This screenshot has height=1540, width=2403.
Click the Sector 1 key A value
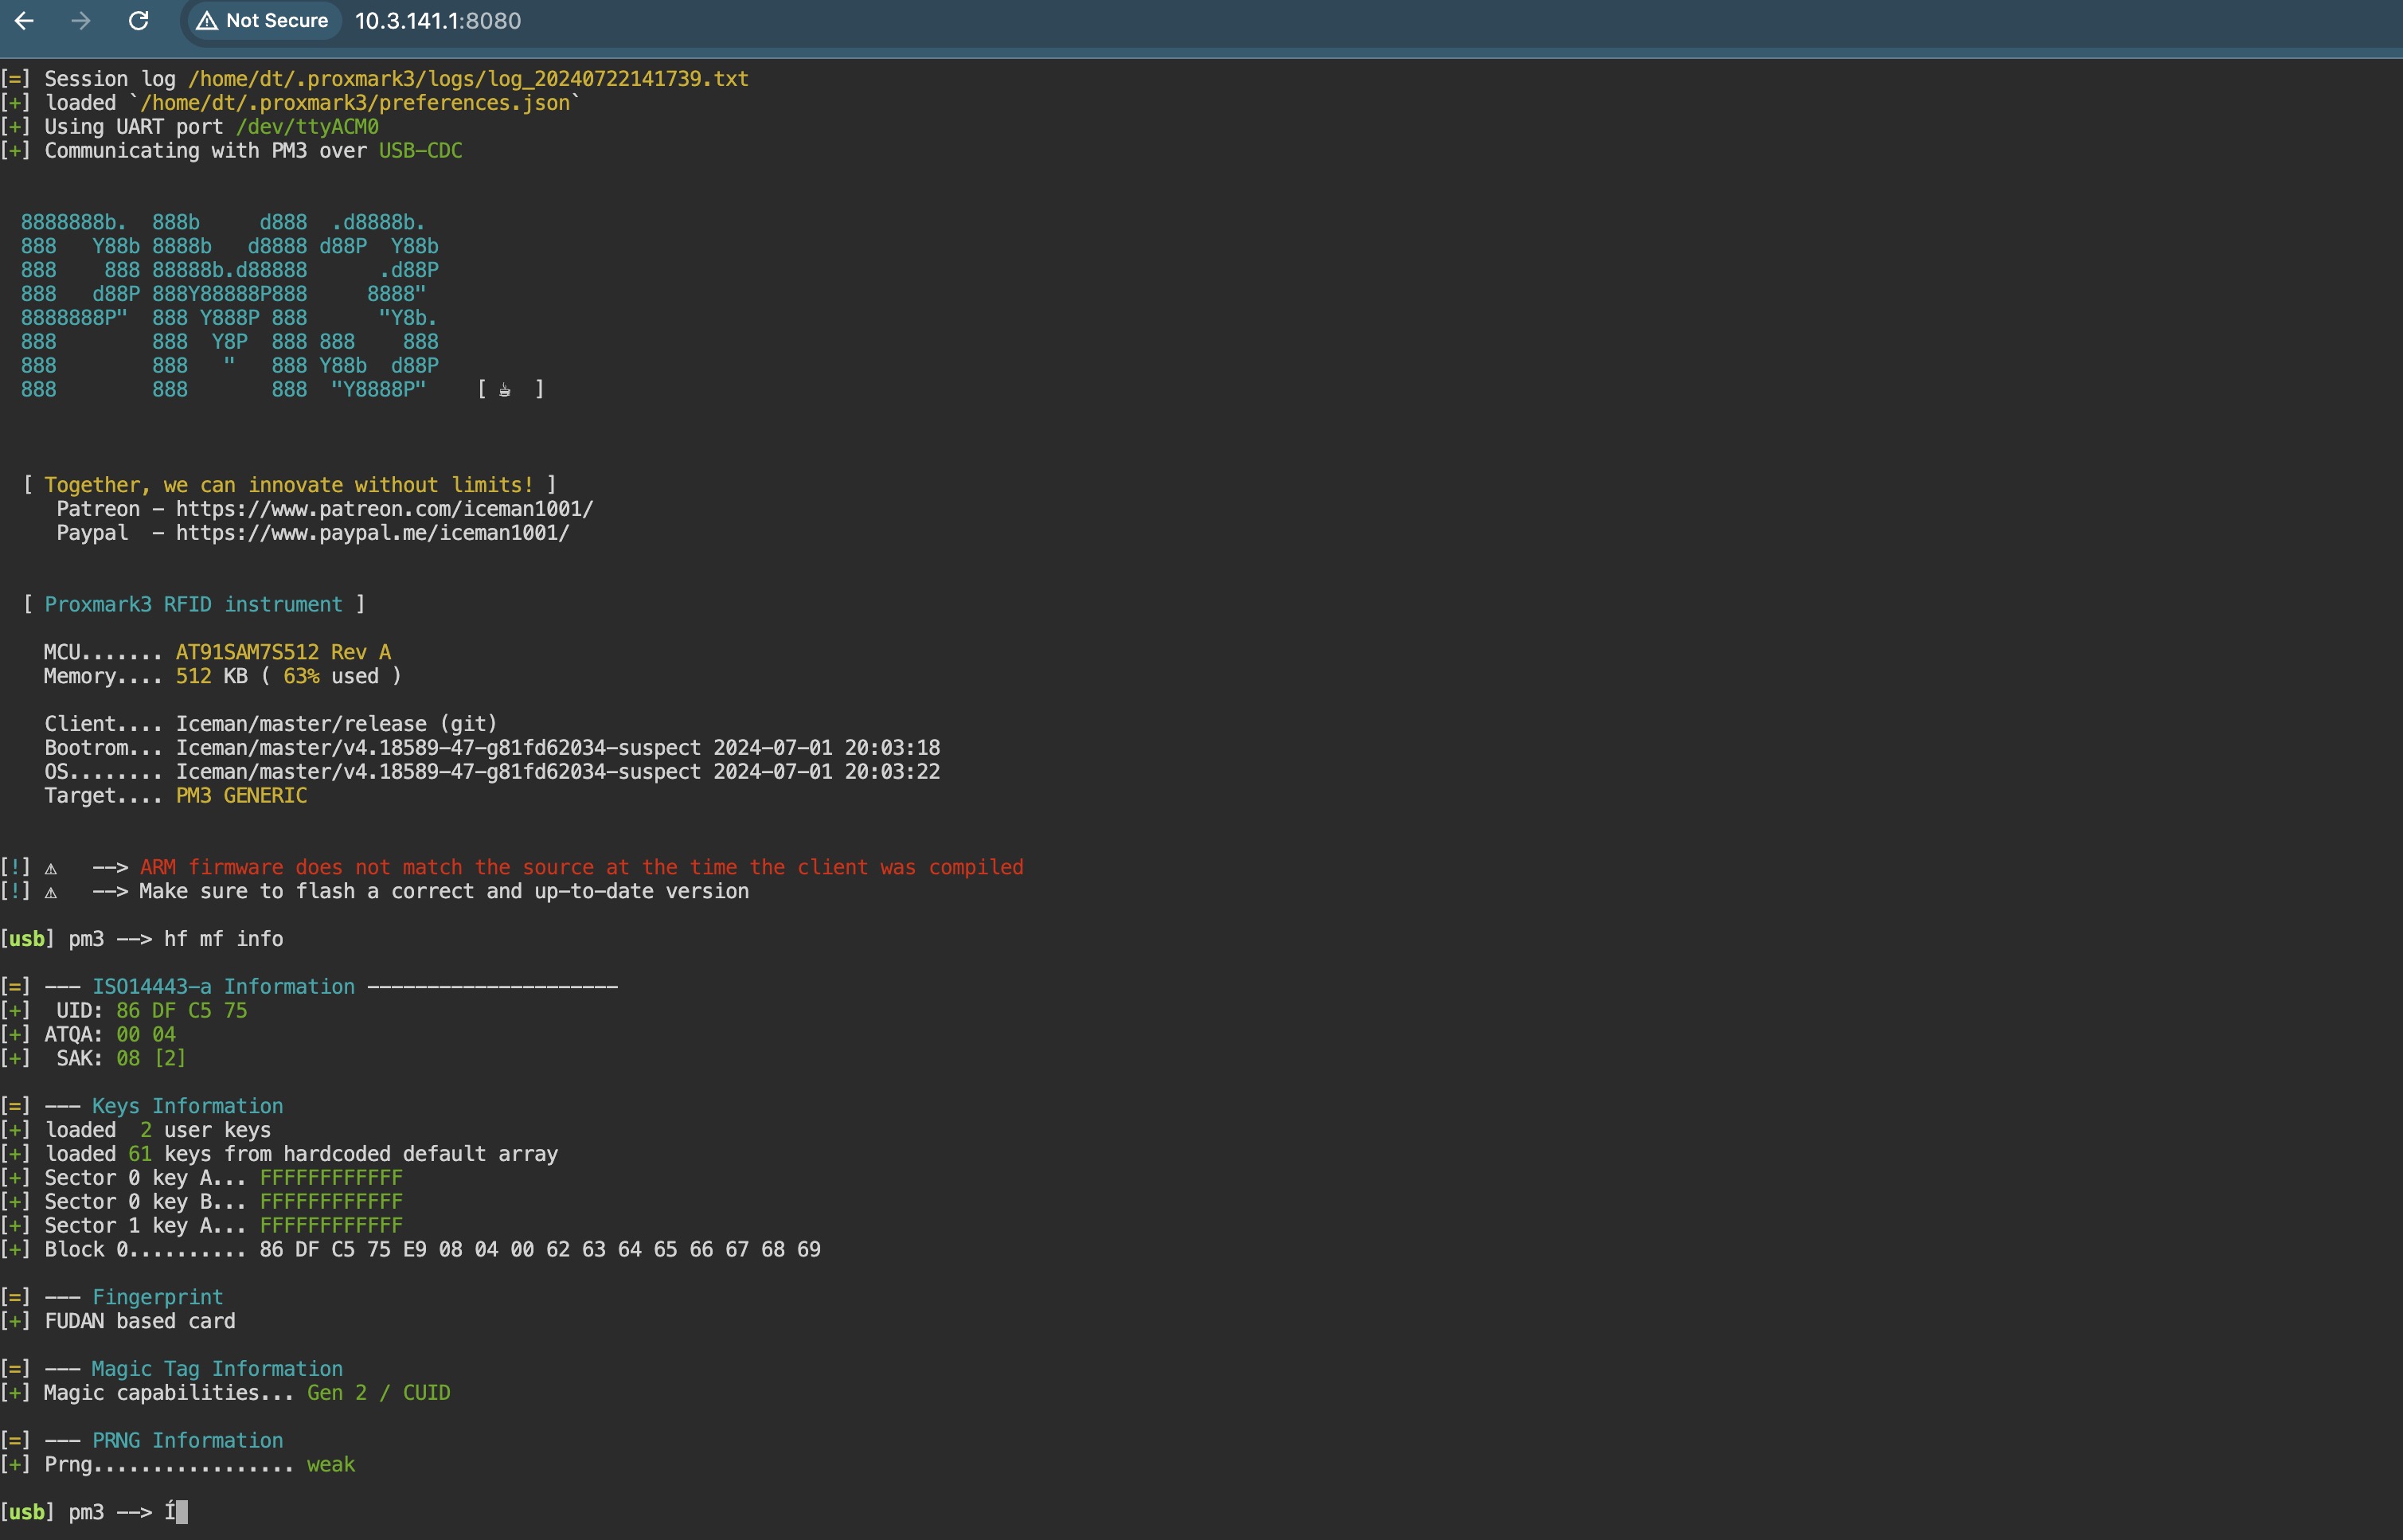point(331,1226)
